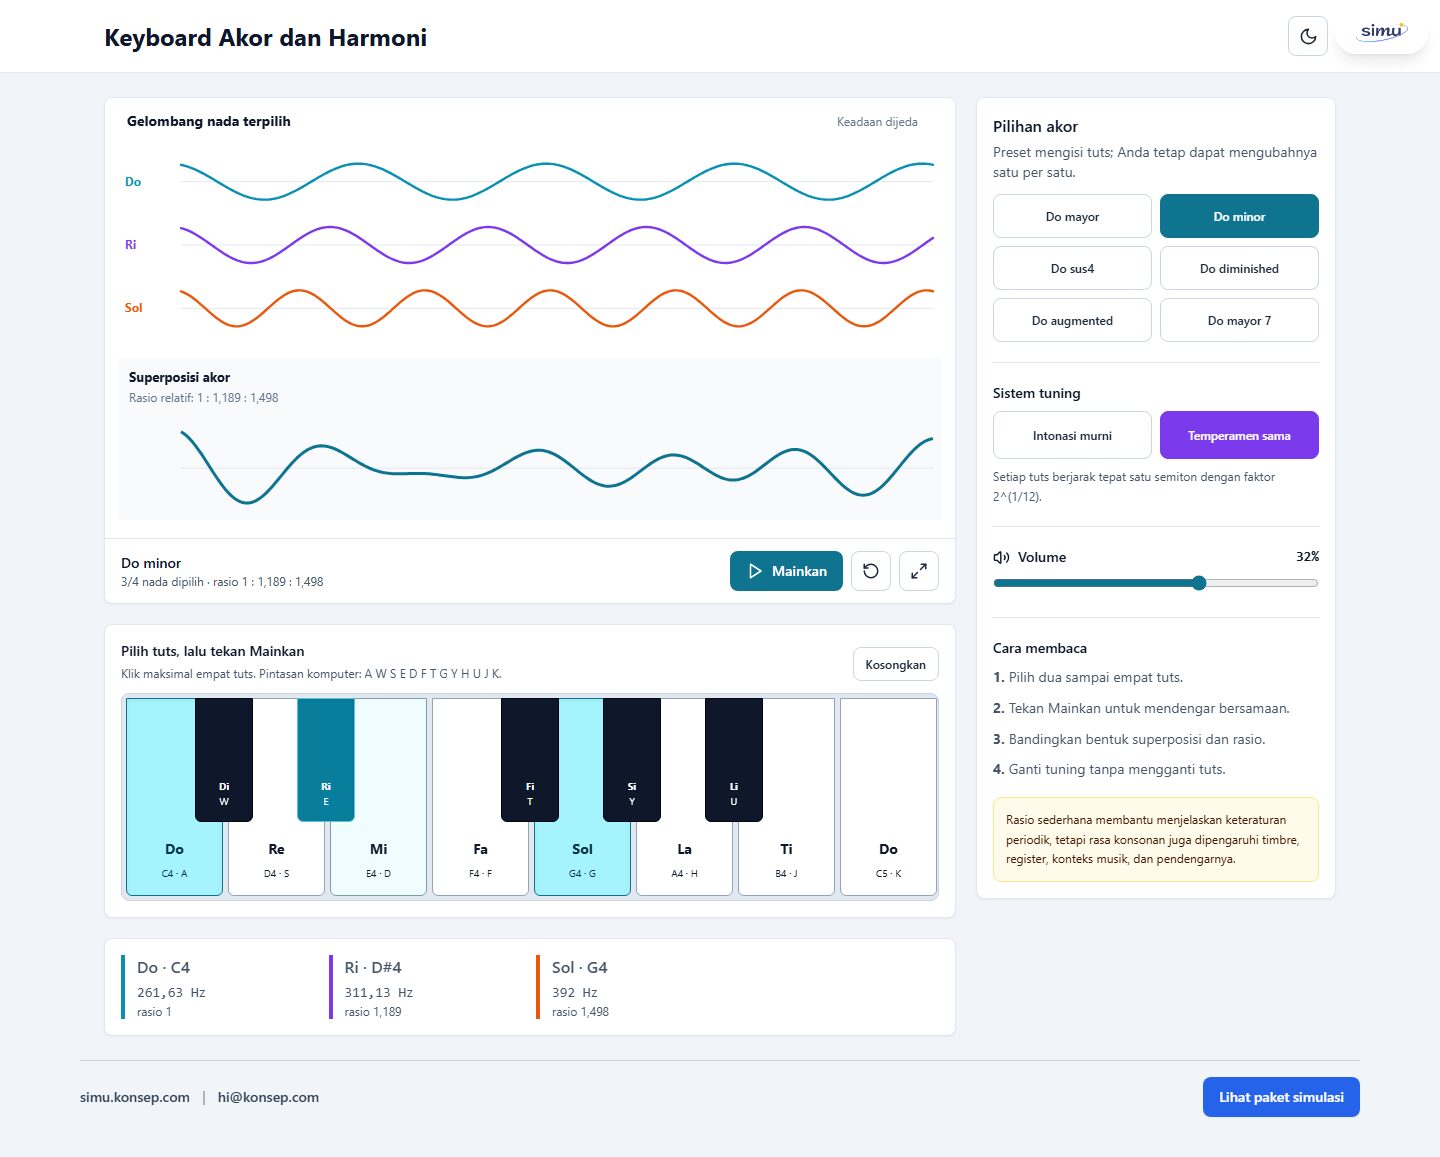The height and width of the screenshot is (1157, 1440).
Task: Click the Sistem tuning heading
Action: [x=1037, y=393]
